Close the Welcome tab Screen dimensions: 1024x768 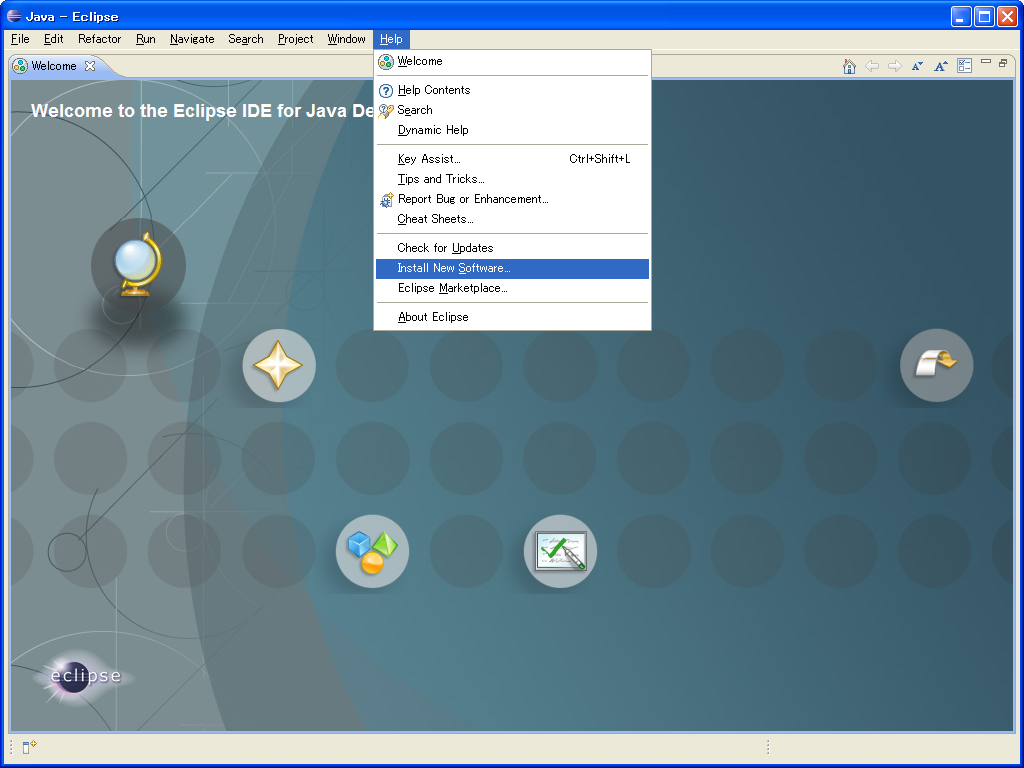[90, 66]
